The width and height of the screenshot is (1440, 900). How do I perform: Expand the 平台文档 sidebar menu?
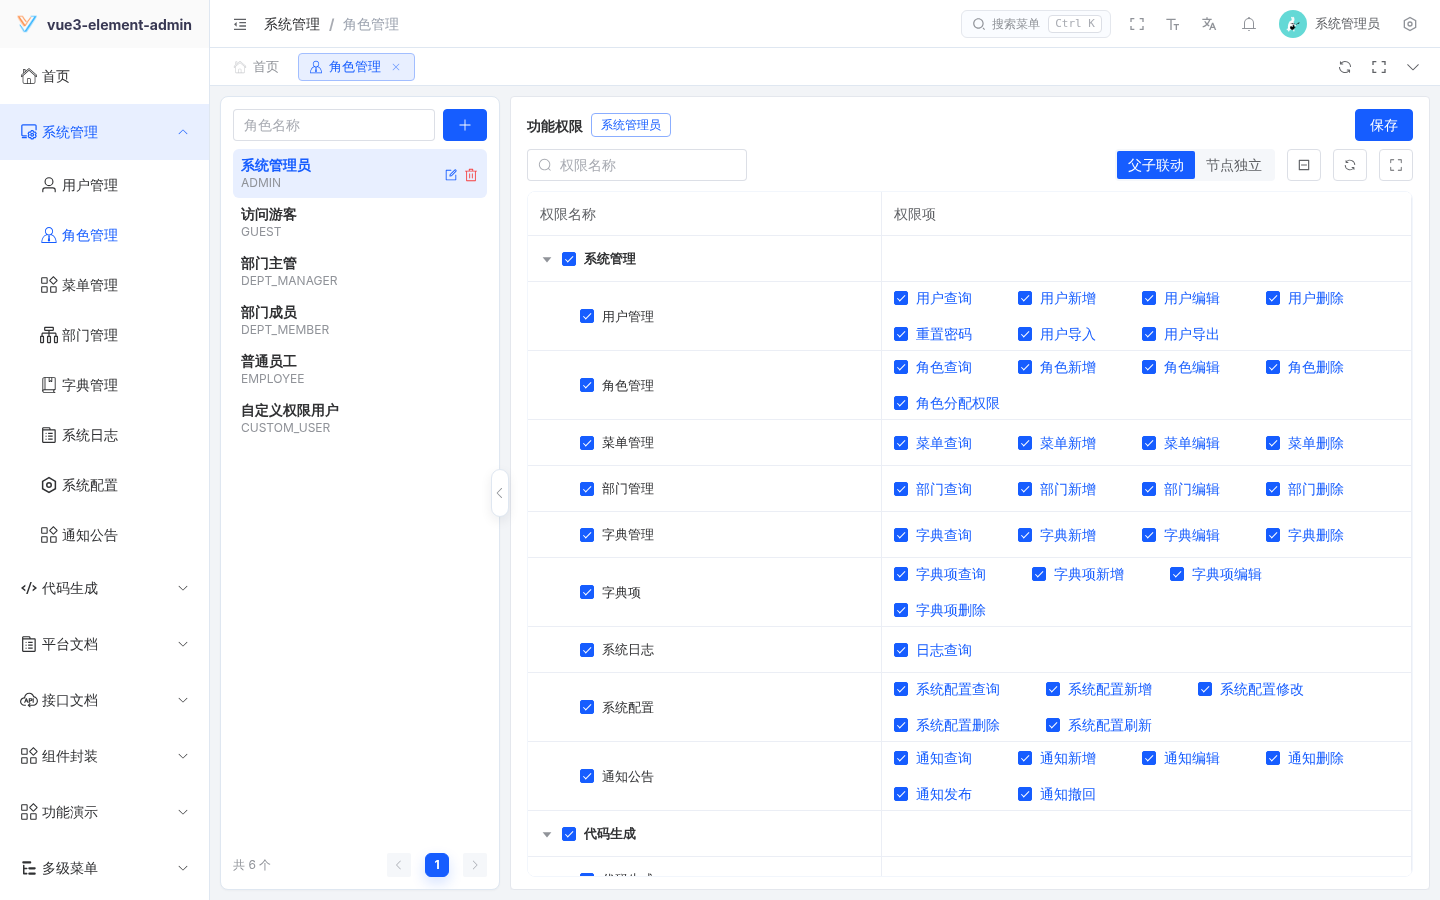click(105, 644)
